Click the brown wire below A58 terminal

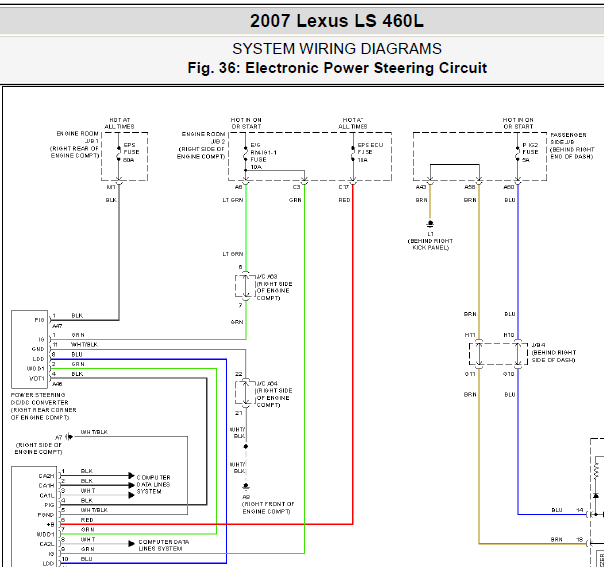[x=478, y=260]
